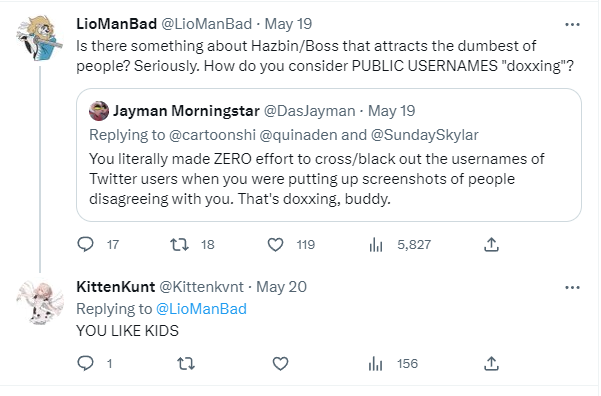601x396 pixels.
Task: Retweet LioManBad's tweet with 18 retweets
Action: [x=179, y=244]
